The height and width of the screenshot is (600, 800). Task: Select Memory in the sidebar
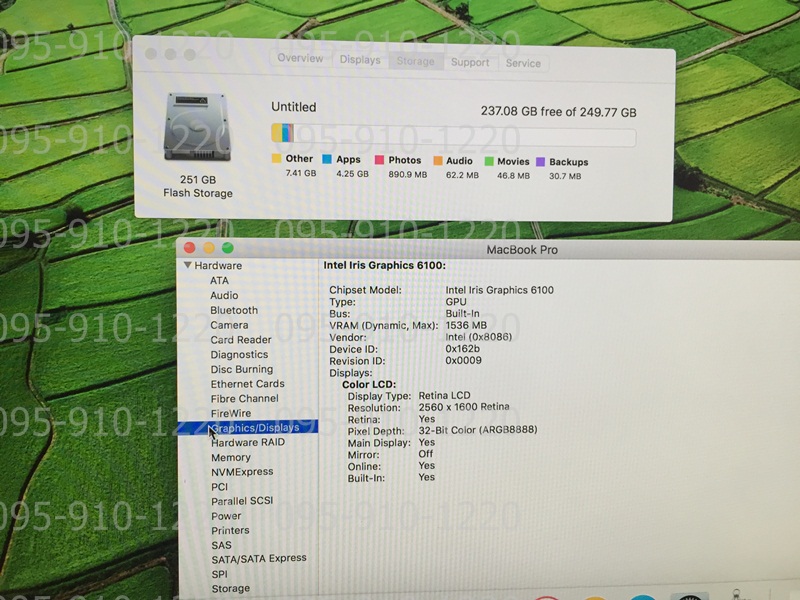coord(231,457)
